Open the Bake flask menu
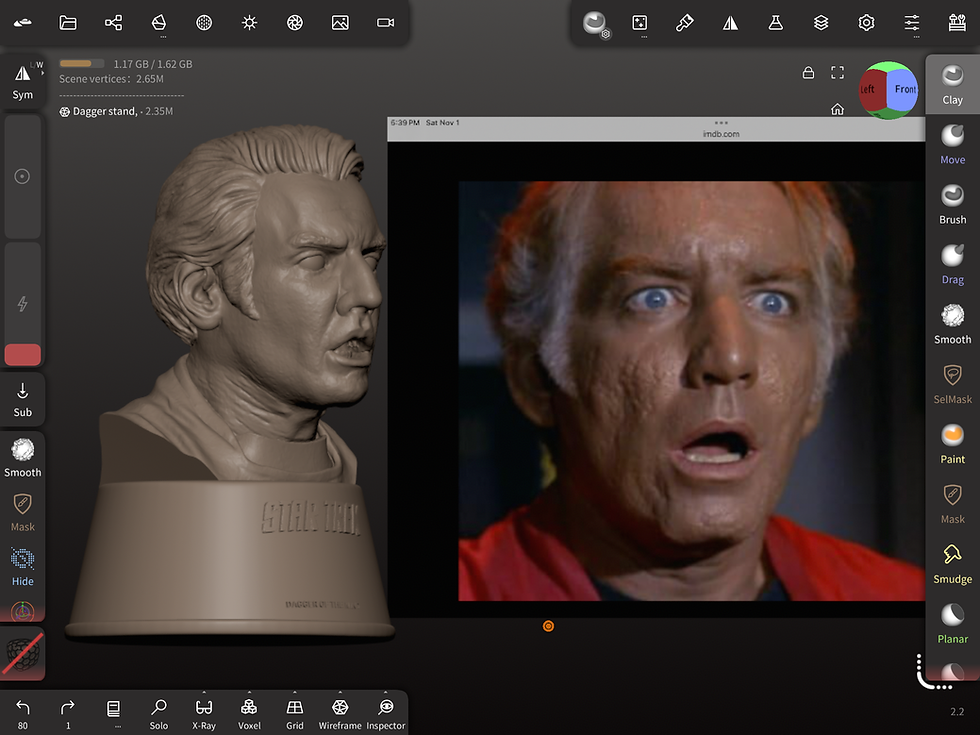The height and width of the screenshot is (735, 980). pos(776,23)
